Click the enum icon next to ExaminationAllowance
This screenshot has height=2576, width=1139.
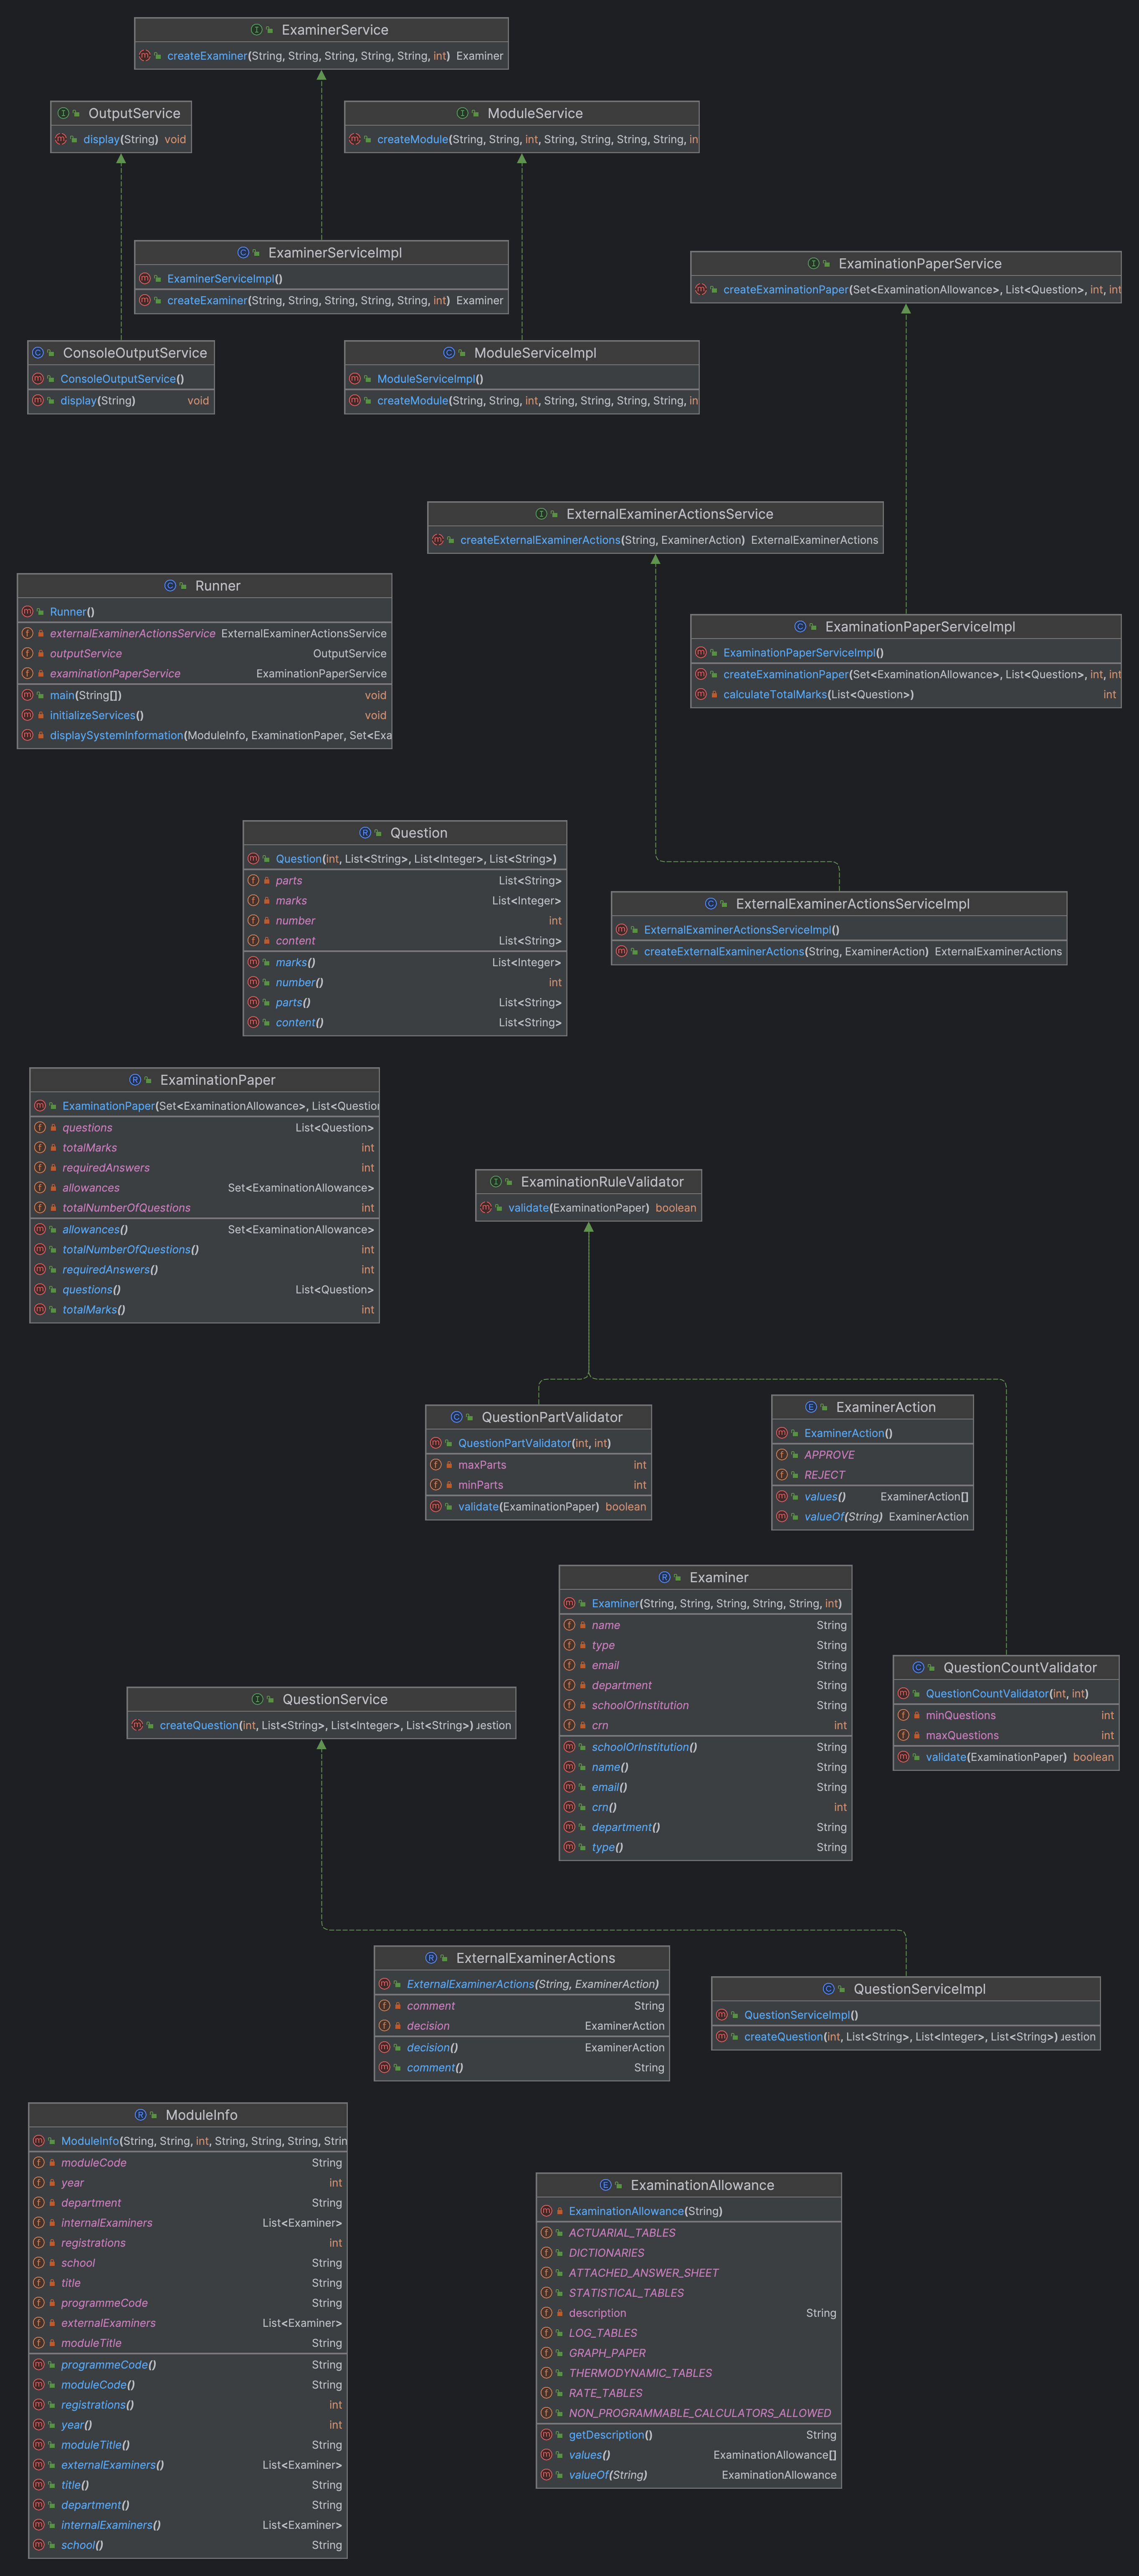pyautogui.click(x=605, y=2185)
